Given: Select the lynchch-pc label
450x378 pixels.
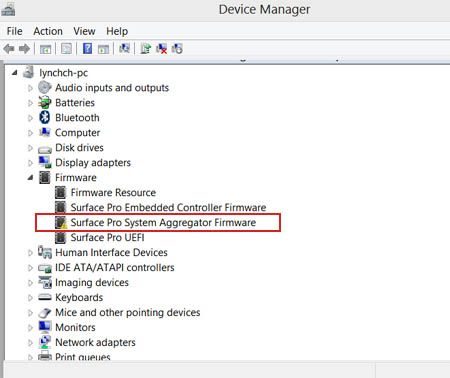Looking at the screenshot, I should coord(64,73).
